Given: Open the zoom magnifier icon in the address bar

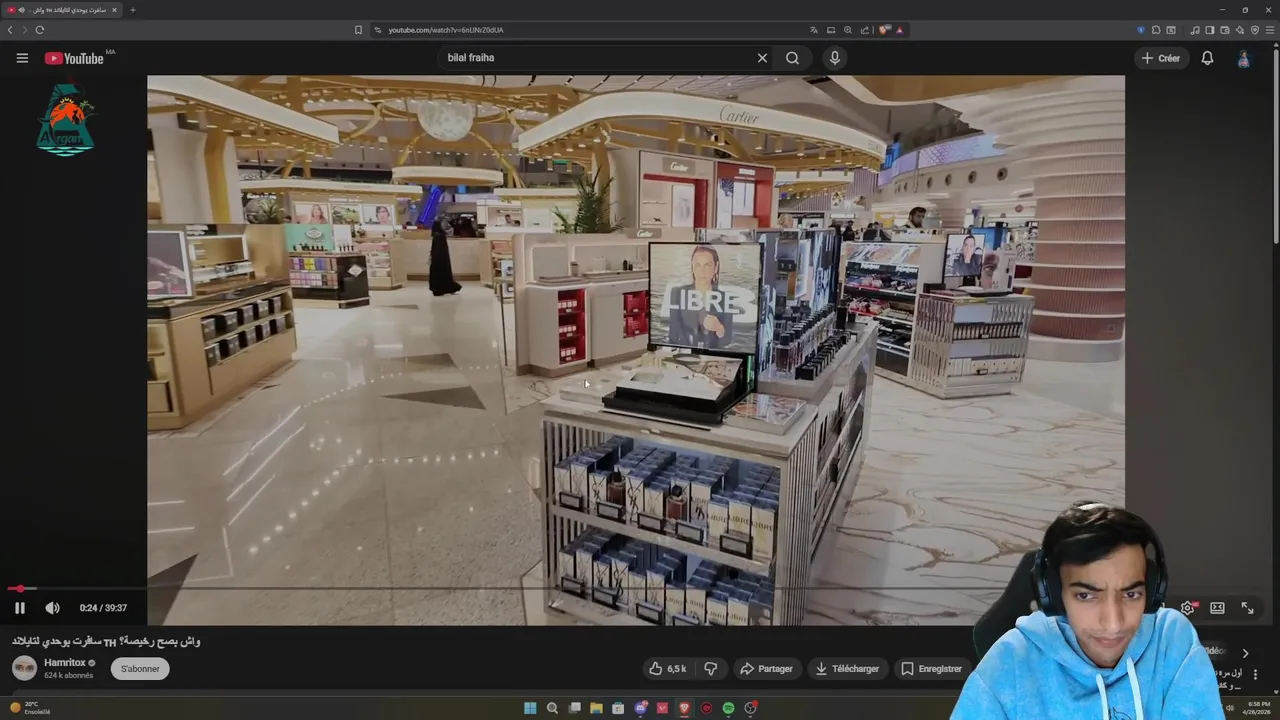Looking at the screenshot, I should click(848, 30).
